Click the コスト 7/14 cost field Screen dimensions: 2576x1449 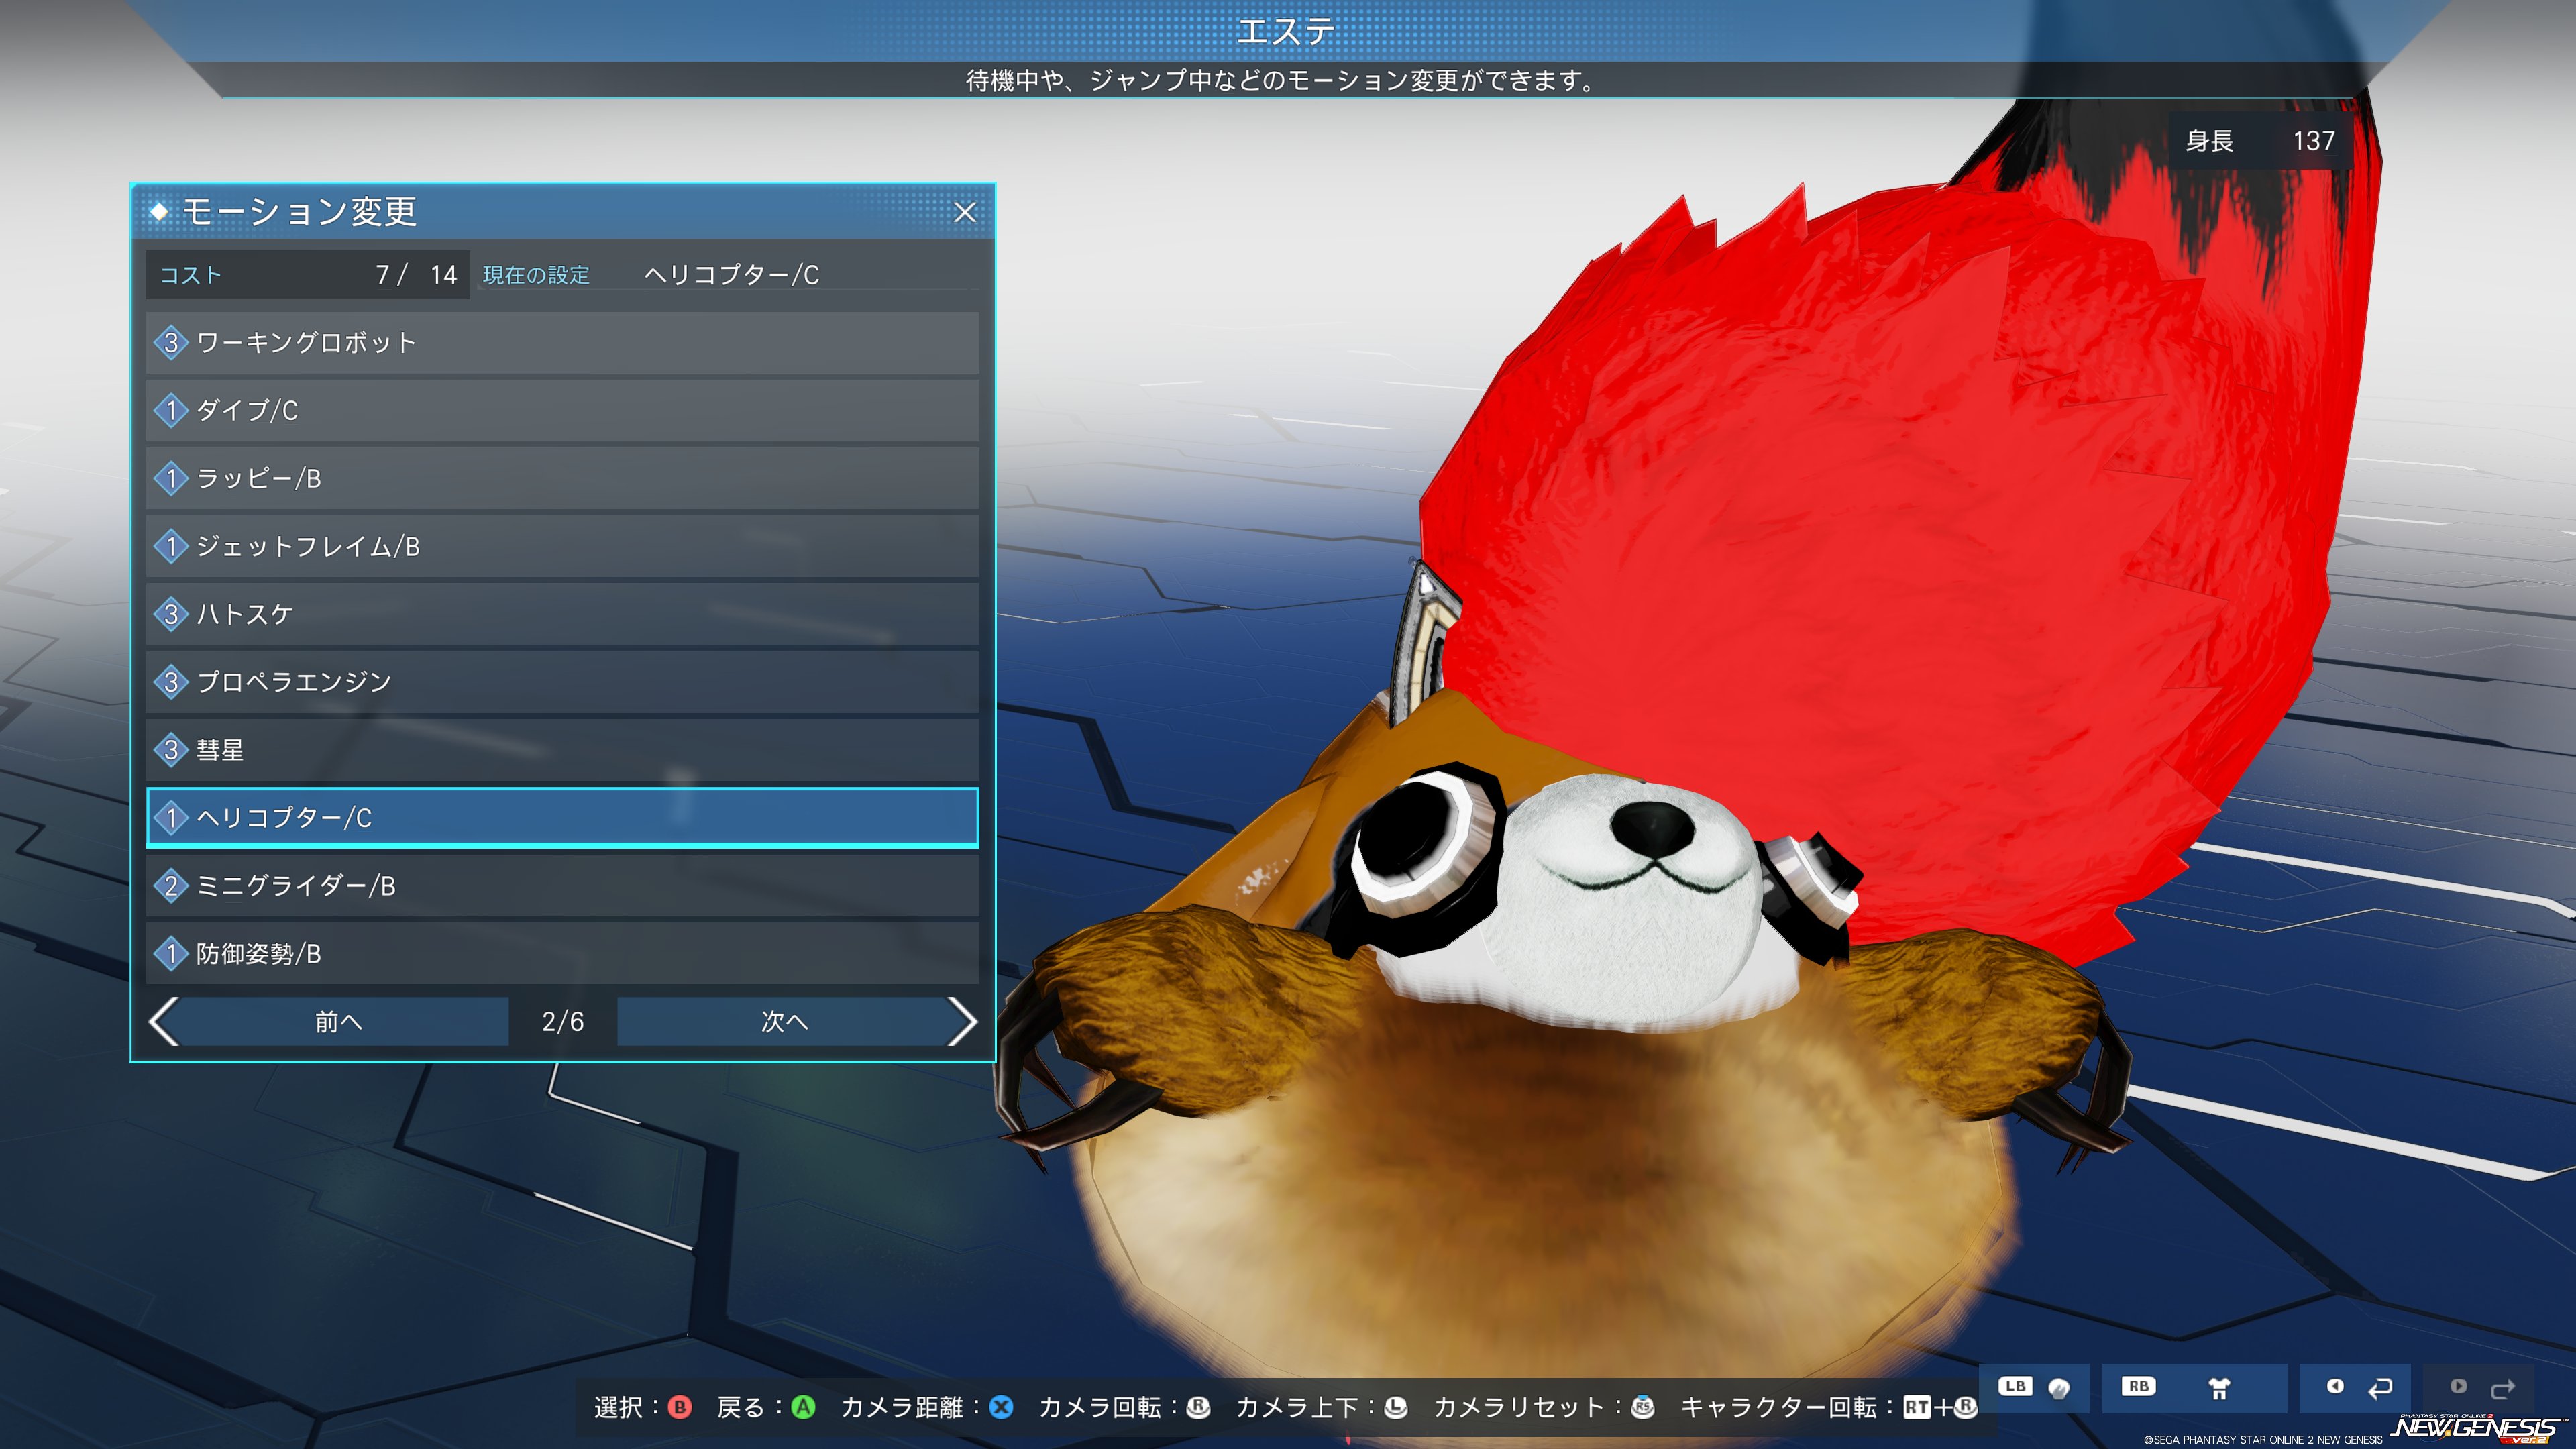point(308,275)
